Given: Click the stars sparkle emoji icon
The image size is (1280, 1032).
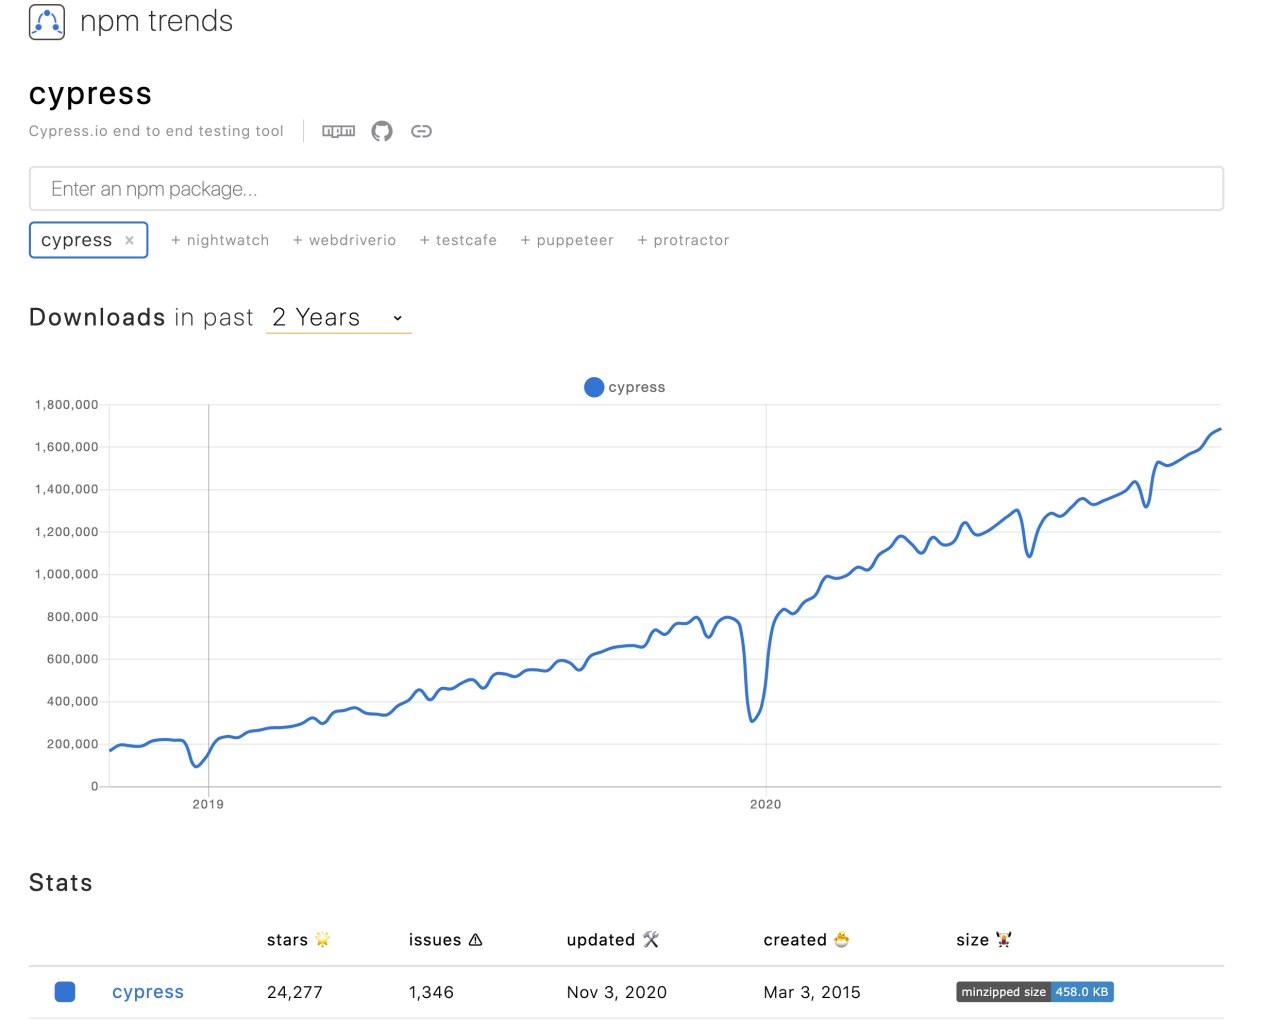Looking at the screenshot, I should [x=322, y=939].
